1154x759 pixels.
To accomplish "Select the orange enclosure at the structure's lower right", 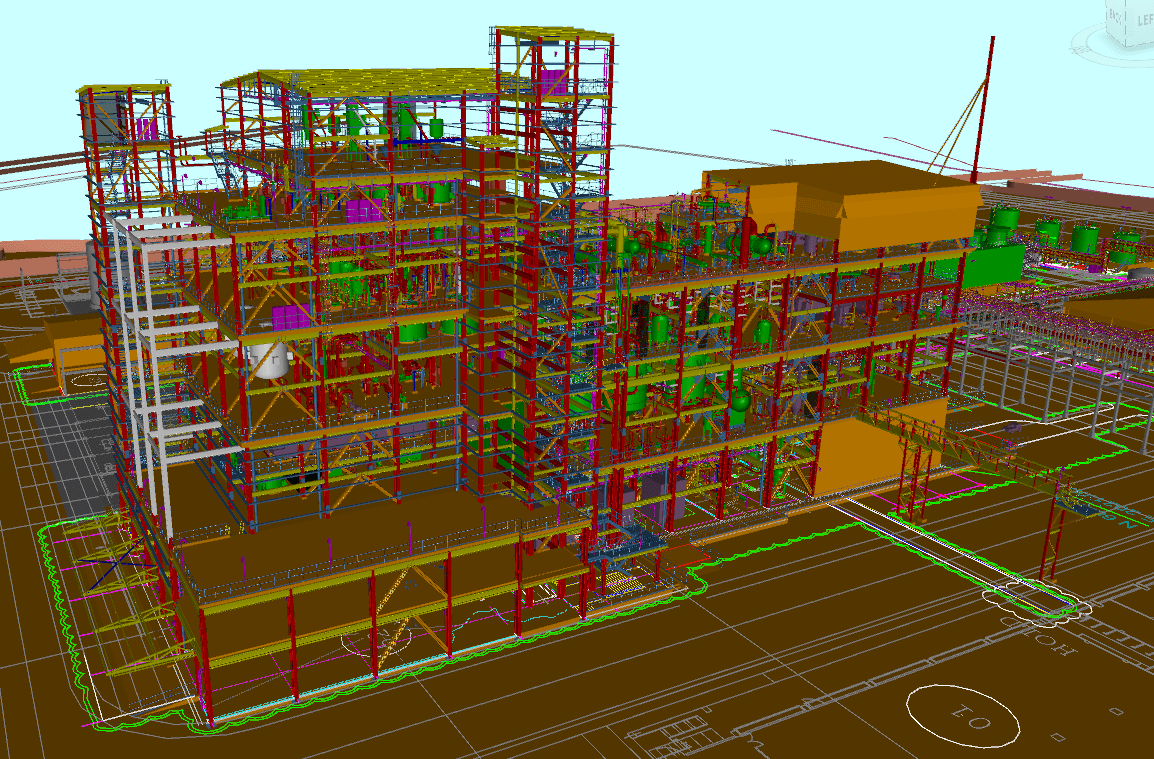I will click(880, 447).
